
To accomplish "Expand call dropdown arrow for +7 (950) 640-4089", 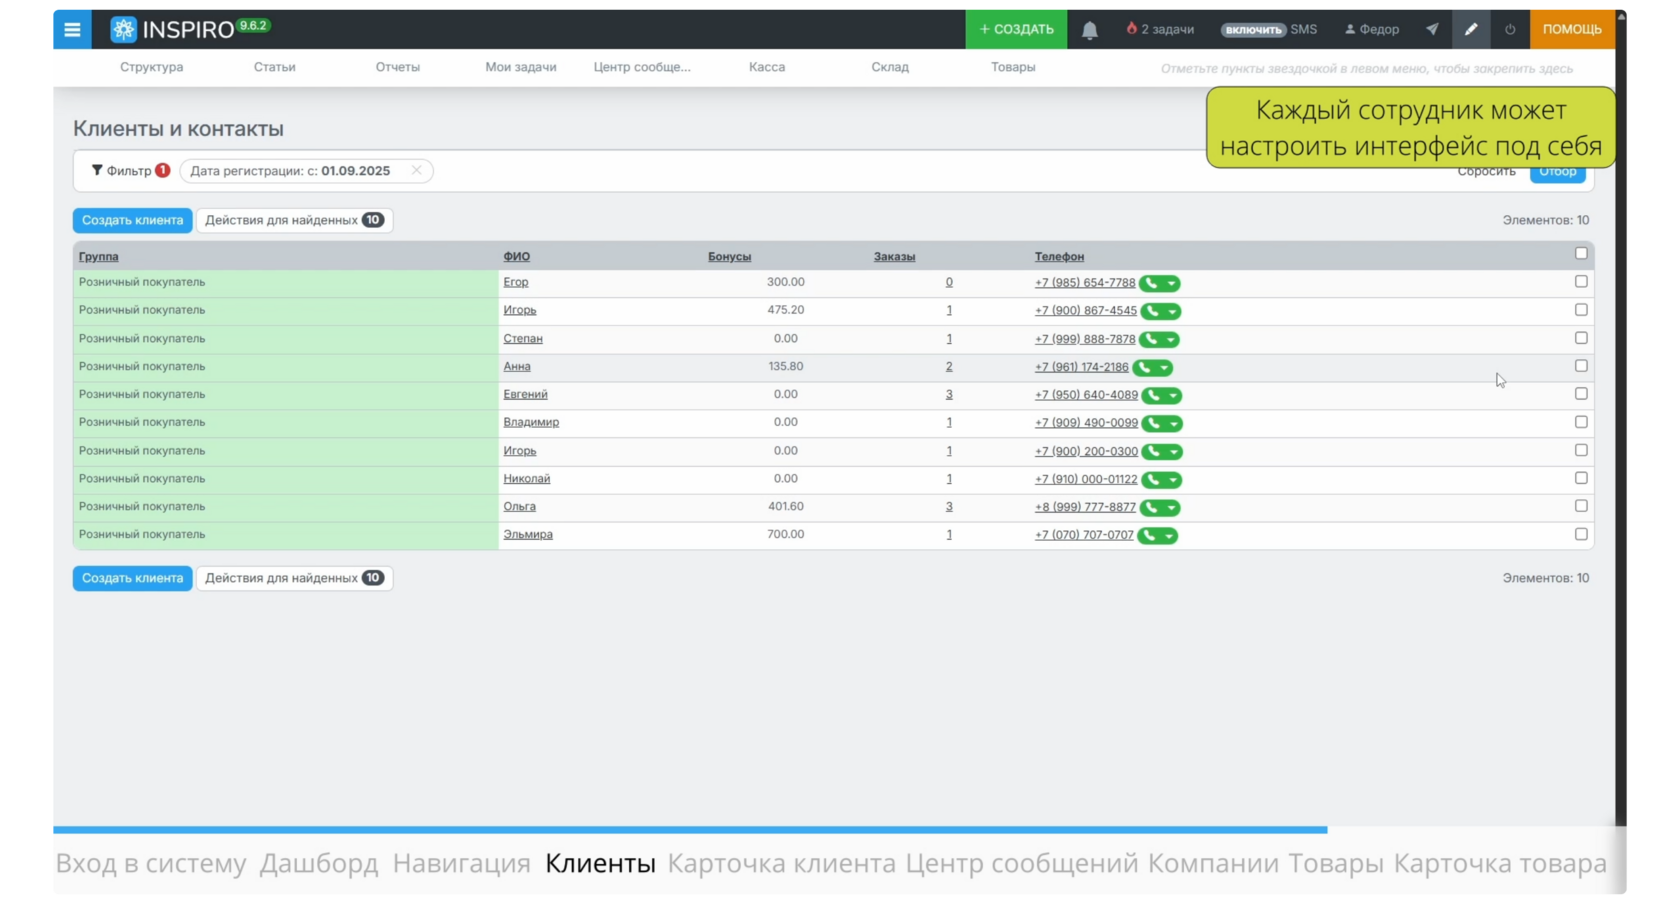I will tap(1173, 396).
